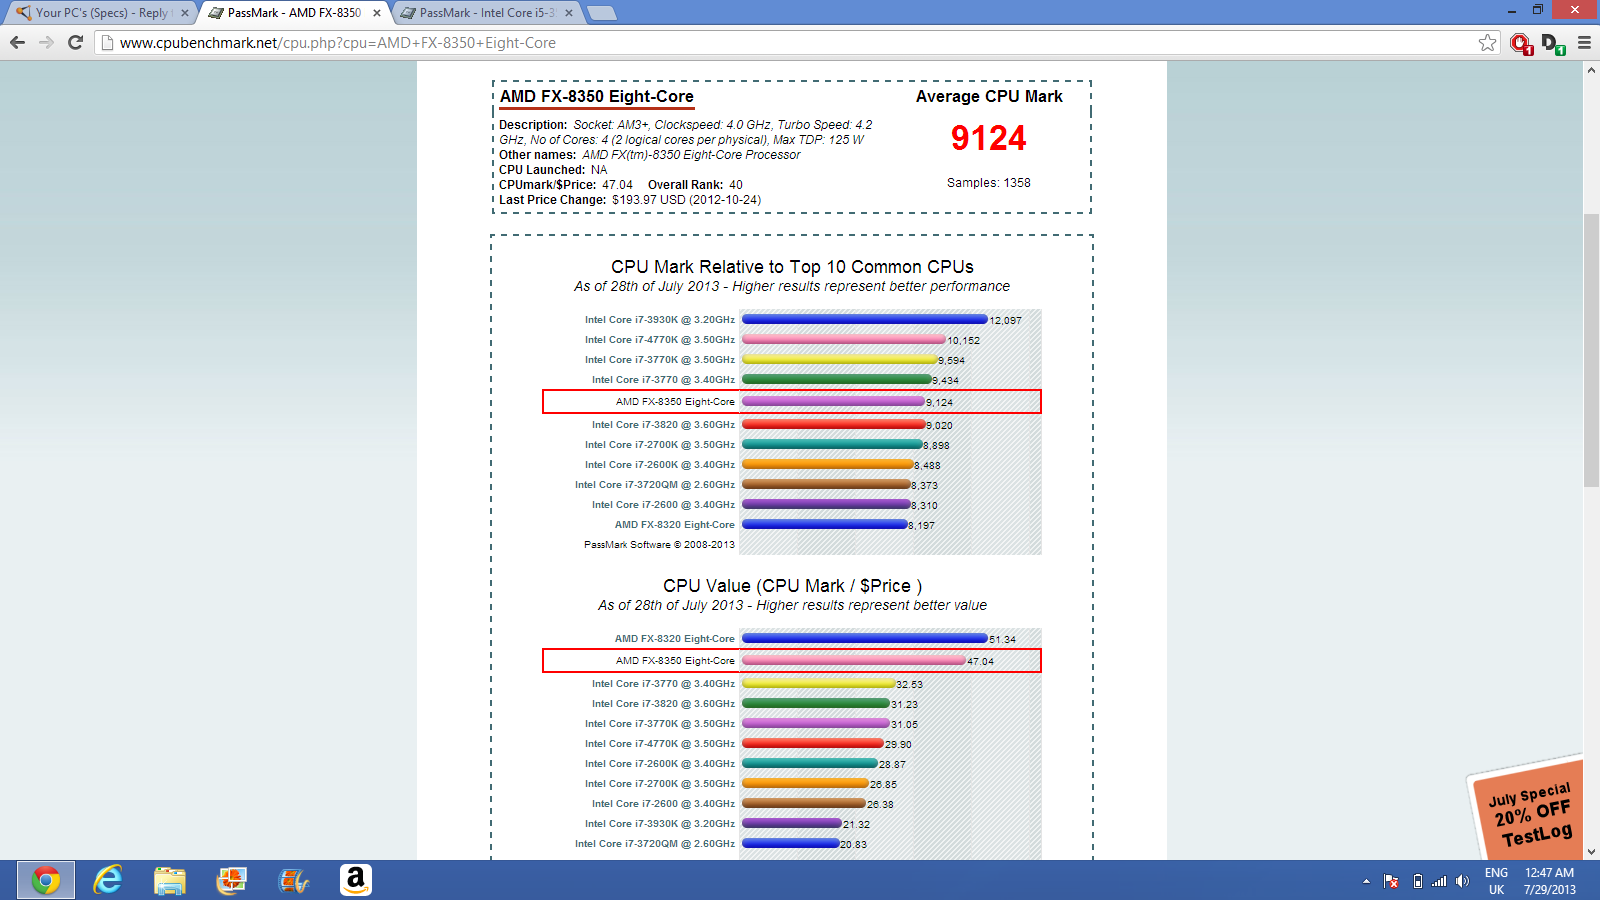Open Intel Core i7-3820 in the CPU Mark chart

[x=663, y=425]
